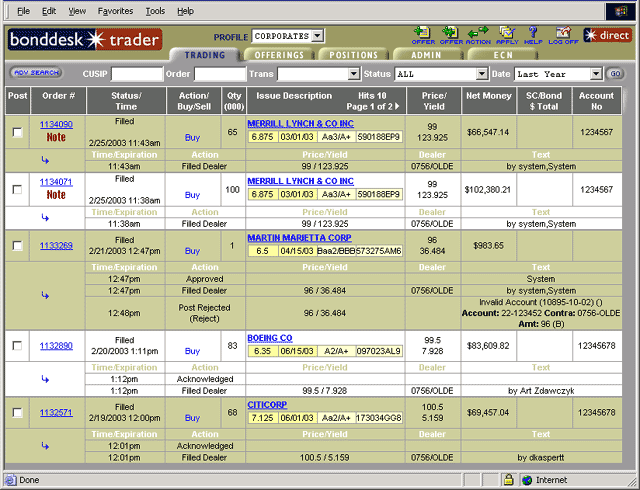Check the Post box for order 1133269

17,245
